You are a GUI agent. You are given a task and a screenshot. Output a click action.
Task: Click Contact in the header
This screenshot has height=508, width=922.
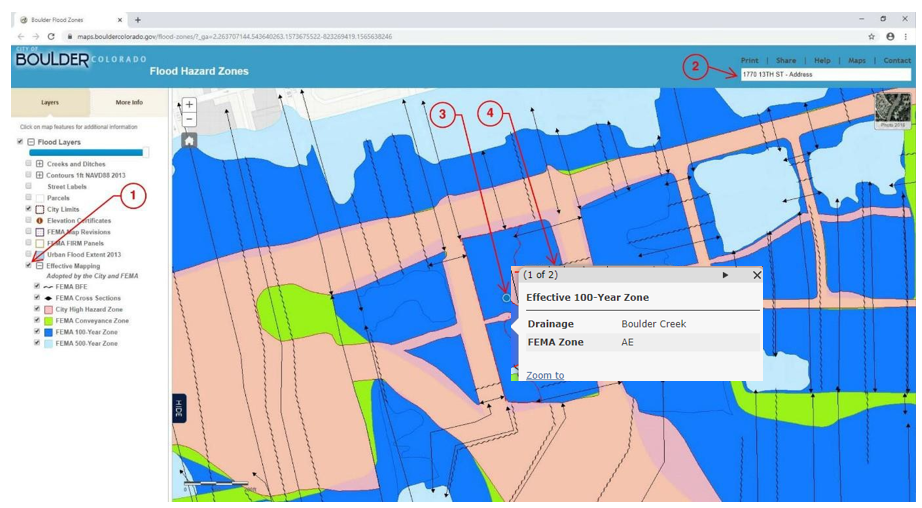tap(897, 61)
